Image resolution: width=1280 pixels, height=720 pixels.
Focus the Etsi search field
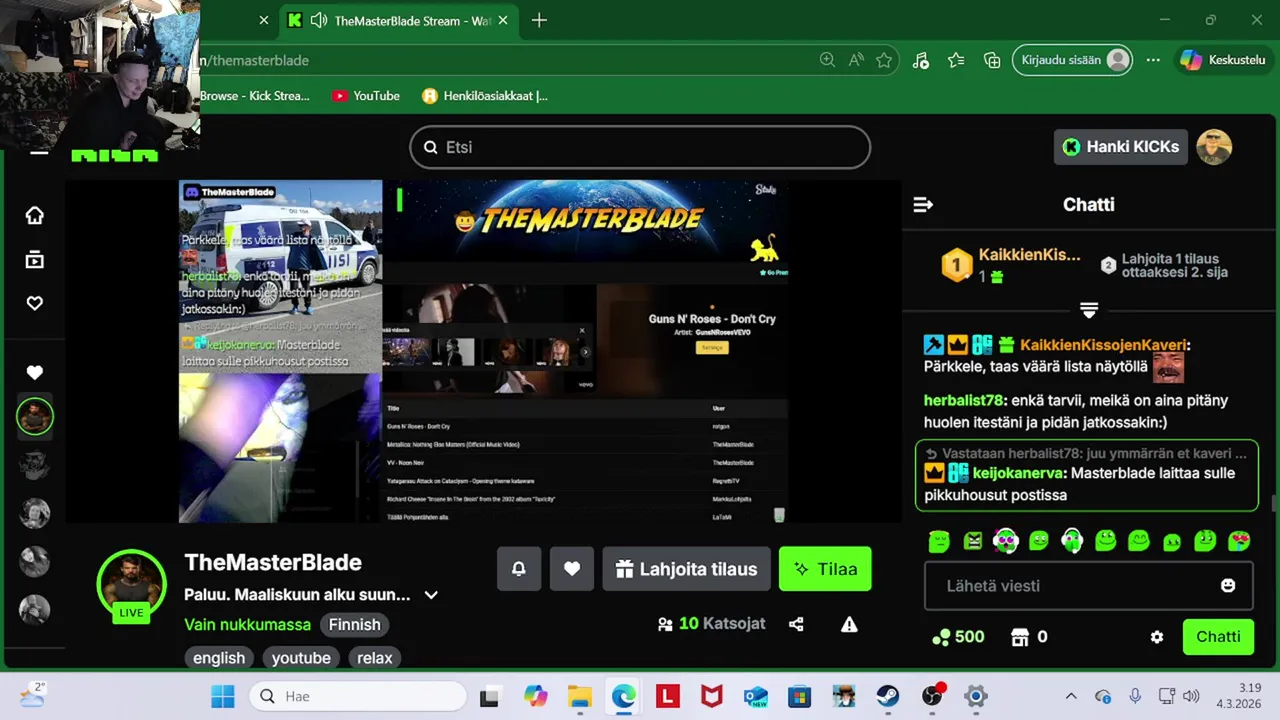pyautogui.click(x=640, y=147)
